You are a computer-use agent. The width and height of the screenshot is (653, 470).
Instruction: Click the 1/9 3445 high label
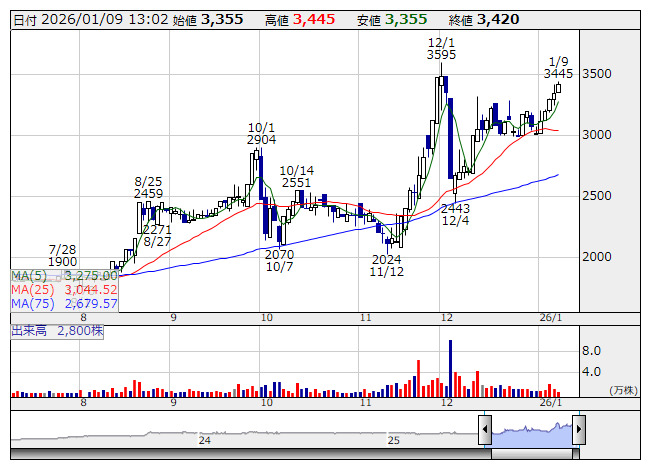559,66
